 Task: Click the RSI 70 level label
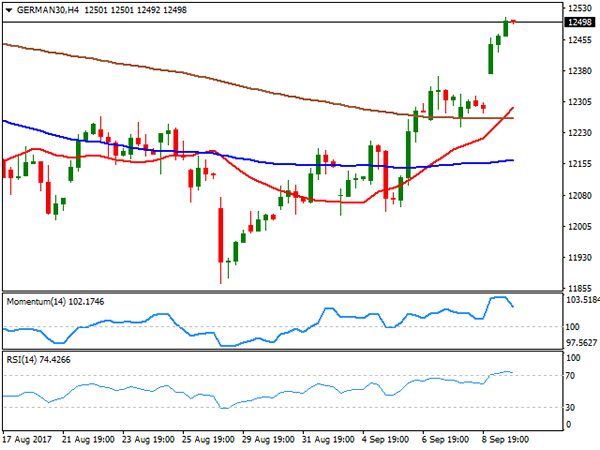tap(571, 376)
